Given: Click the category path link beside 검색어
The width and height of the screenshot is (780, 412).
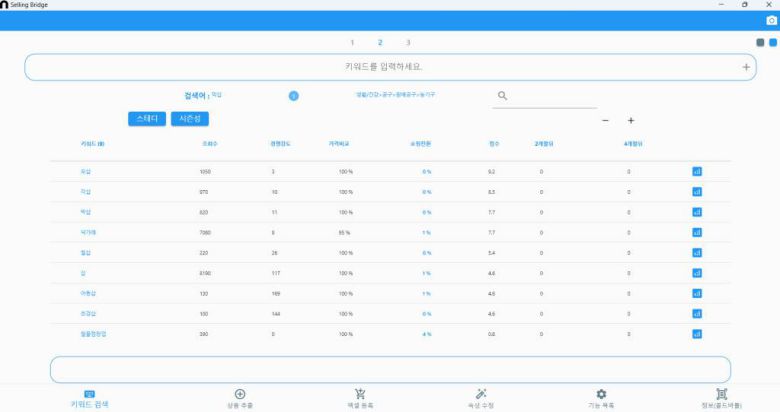Looking at the screenshot, I should point(395,95).
